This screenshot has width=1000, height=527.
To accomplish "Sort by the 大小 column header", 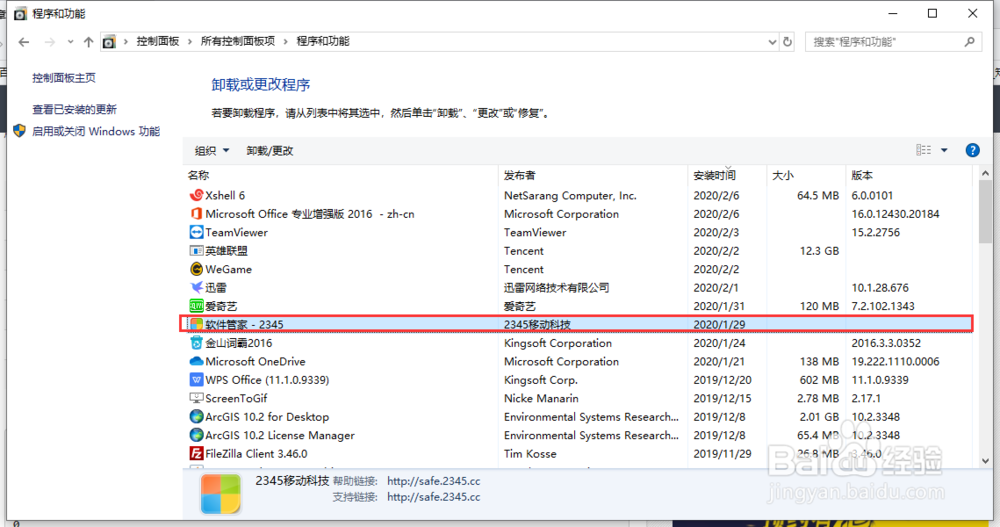I will (x=783, y=175).
